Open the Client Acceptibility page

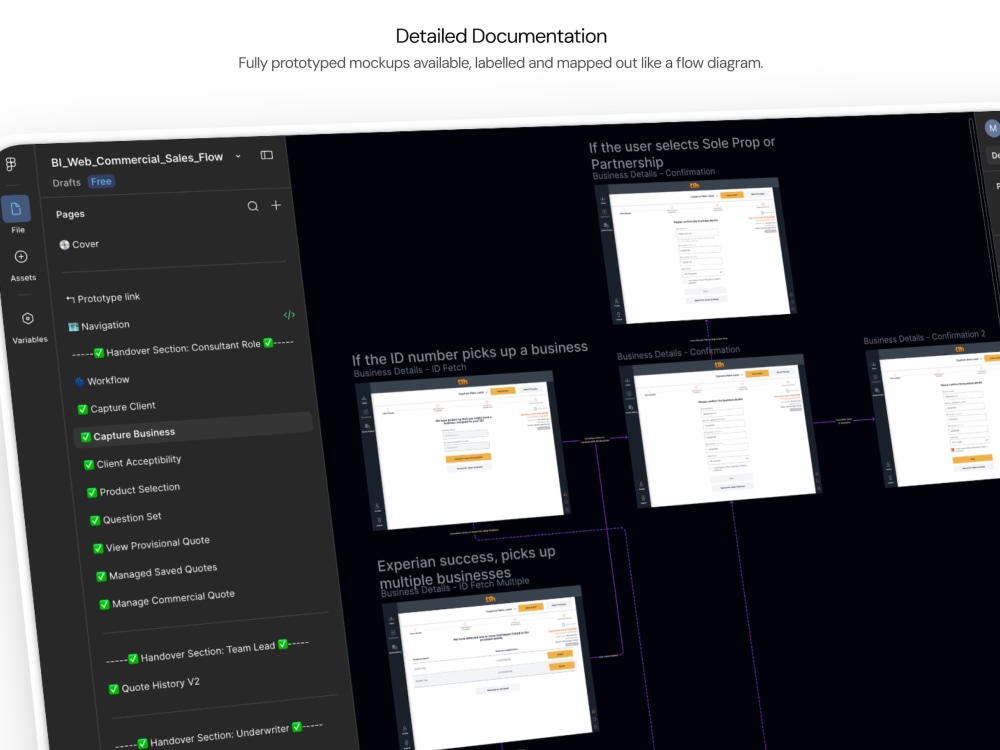[133, 462]
